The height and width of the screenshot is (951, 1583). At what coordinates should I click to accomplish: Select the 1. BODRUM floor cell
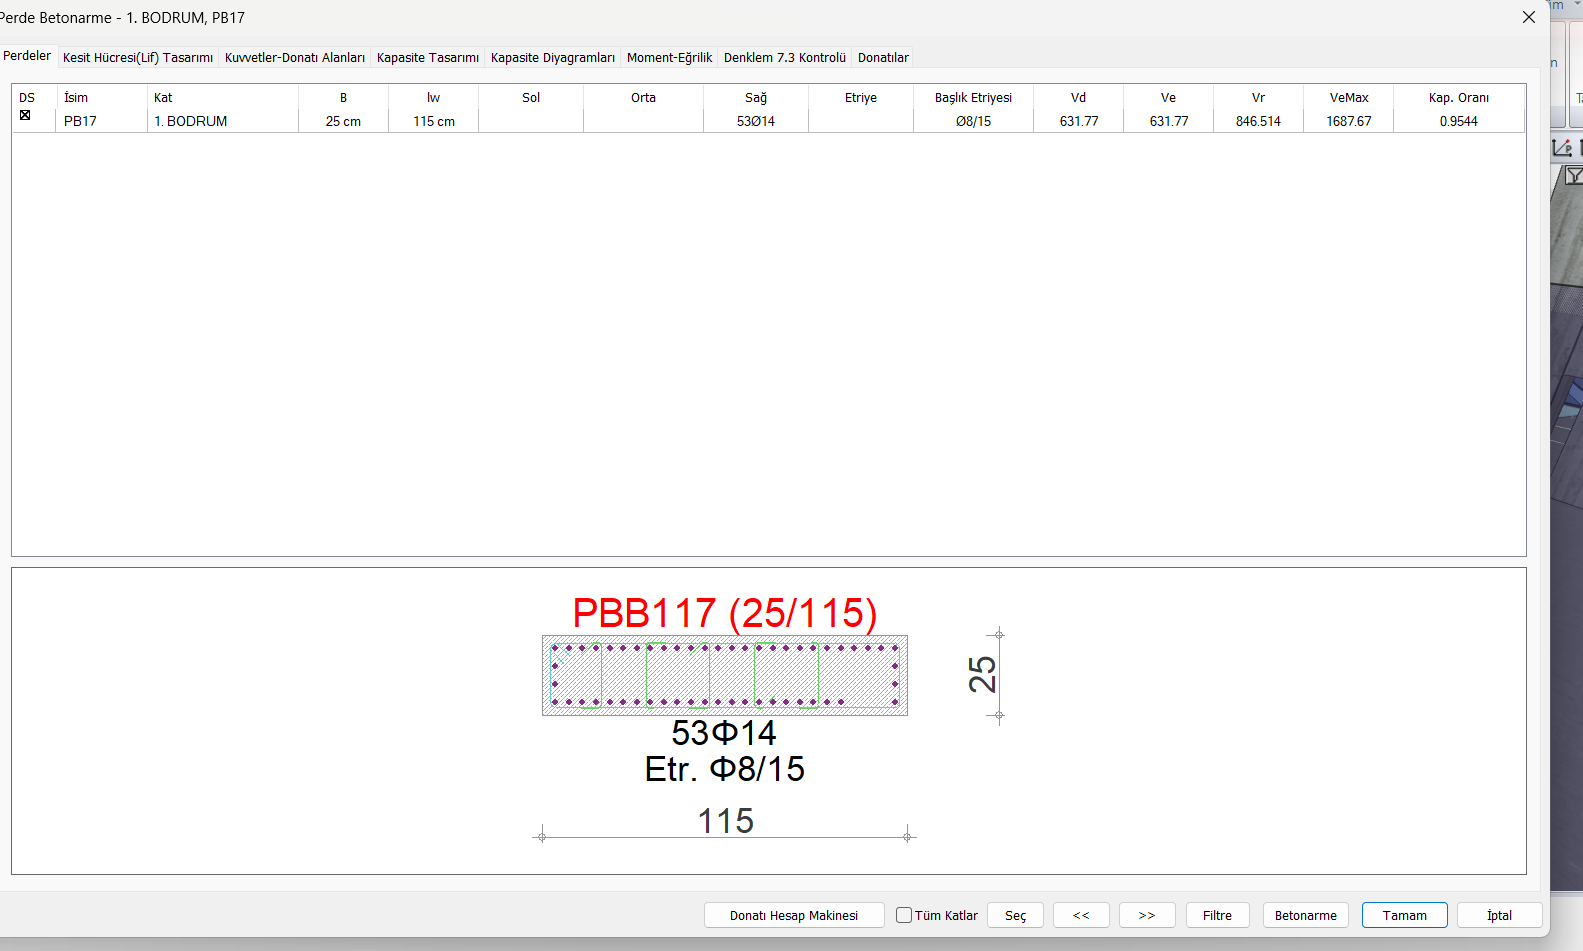coord(190,121)
